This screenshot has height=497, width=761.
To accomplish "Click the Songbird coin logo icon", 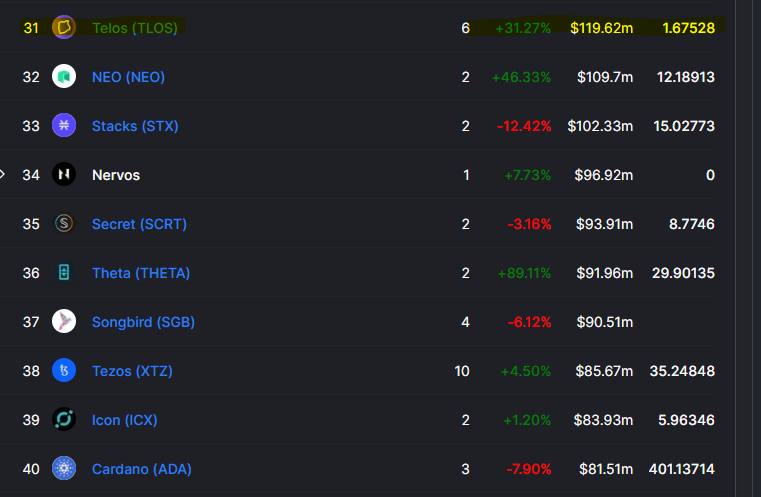I will [64, 321].
